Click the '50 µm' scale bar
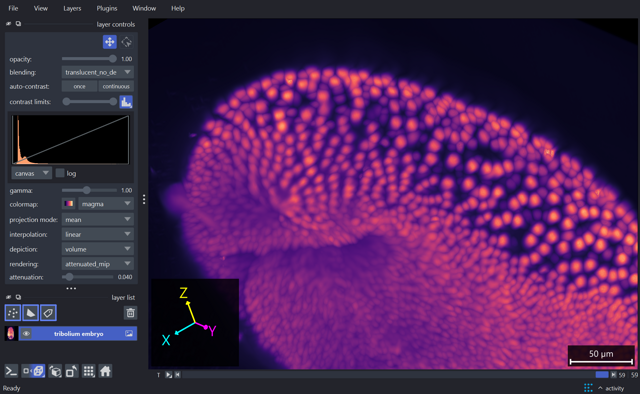The height and width of the screenshot is (394, 640). pyautogui.click(x=601, y=355)
